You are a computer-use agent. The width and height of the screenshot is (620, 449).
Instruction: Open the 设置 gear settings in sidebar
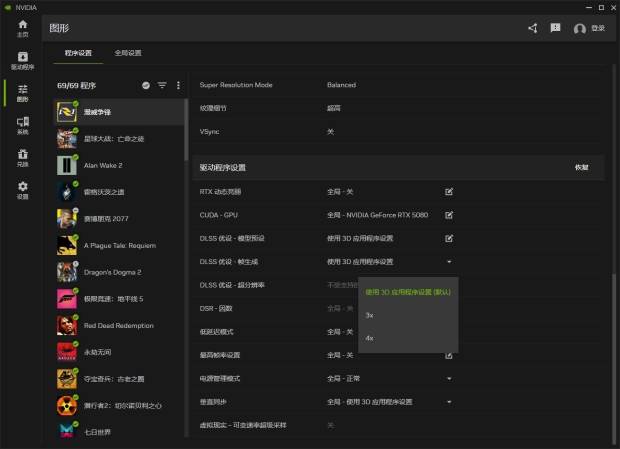23,190
